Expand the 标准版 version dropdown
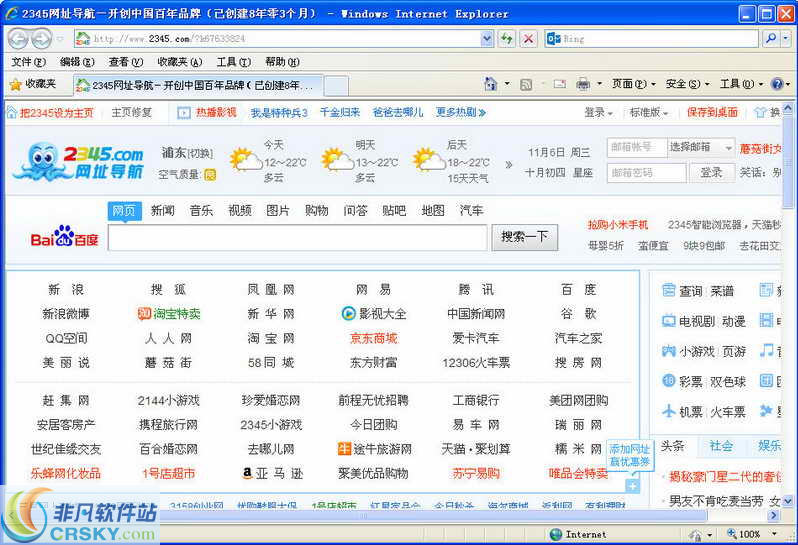This screenshot has height=545, width=798. coord(649,112)
